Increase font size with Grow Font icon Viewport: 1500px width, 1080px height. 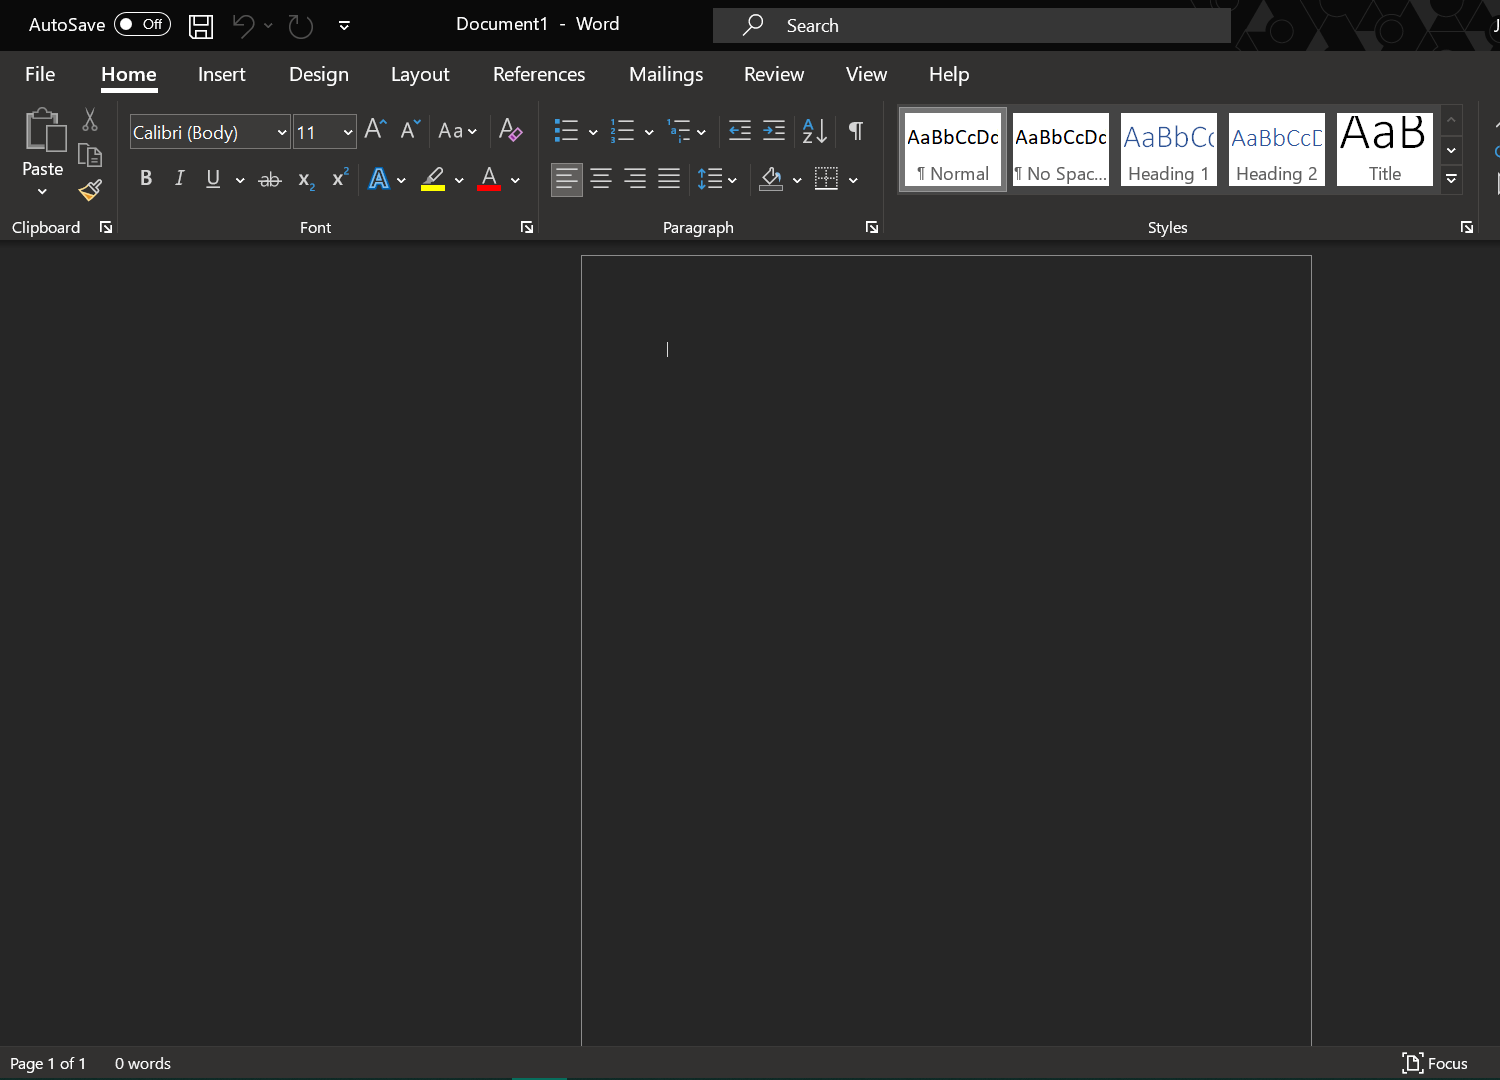375,130
